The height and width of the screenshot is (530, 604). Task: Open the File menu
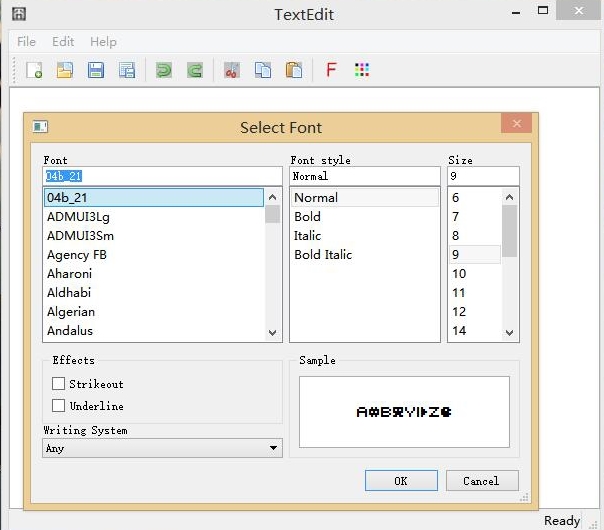click(26, 42)
